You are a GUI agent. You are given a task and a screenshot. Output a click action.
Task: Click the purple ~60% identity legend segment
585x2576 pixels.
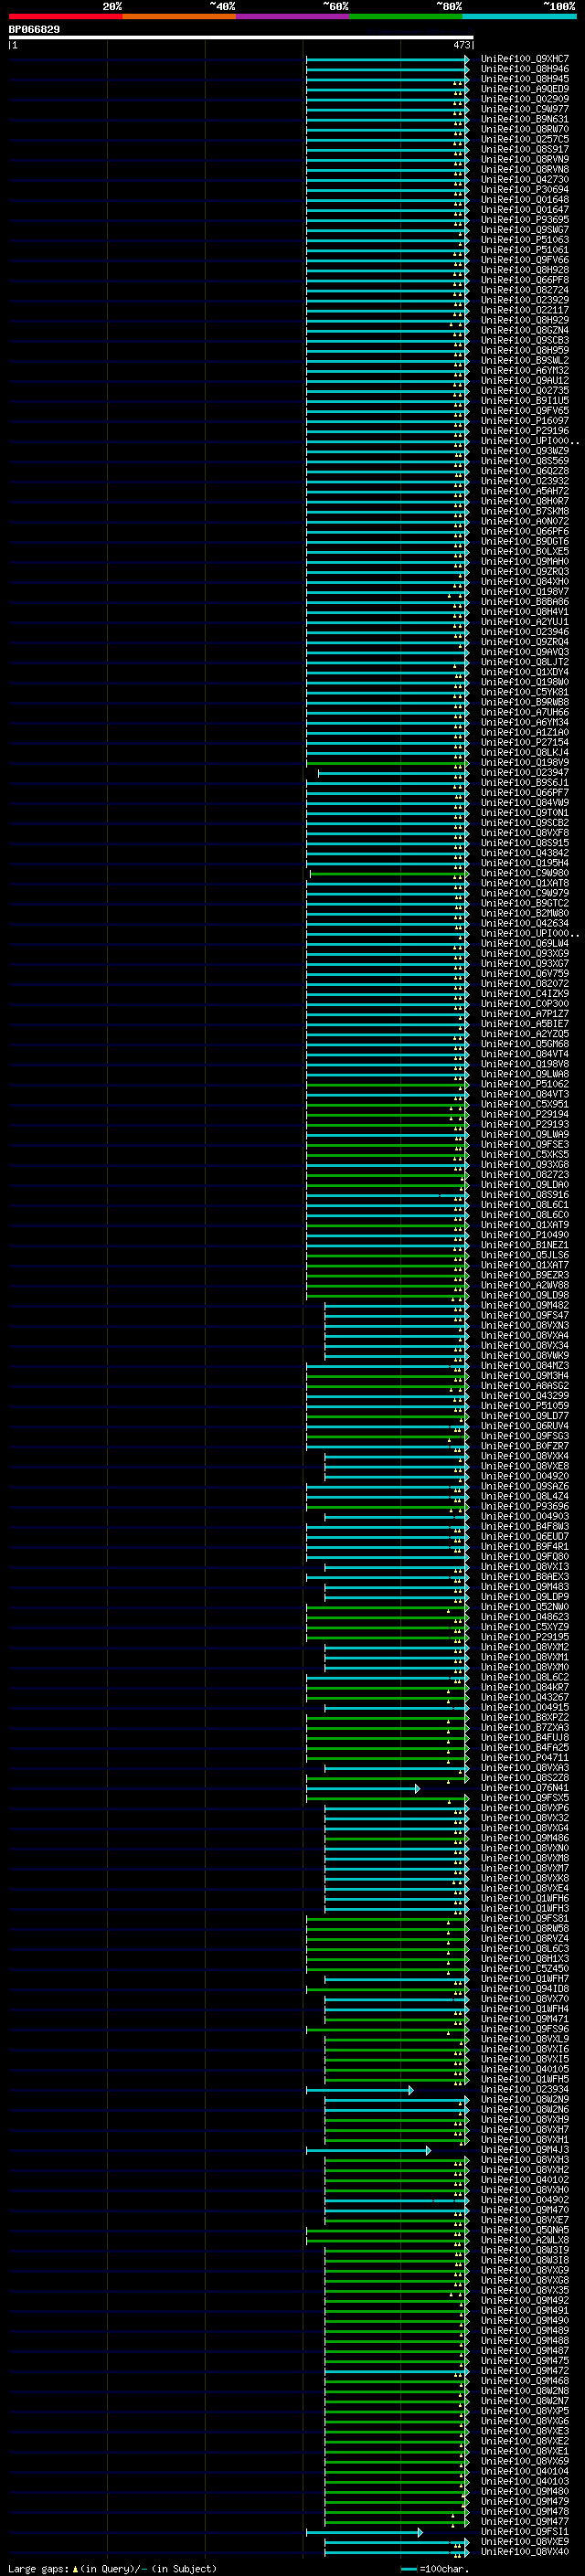tap(293, 16)
